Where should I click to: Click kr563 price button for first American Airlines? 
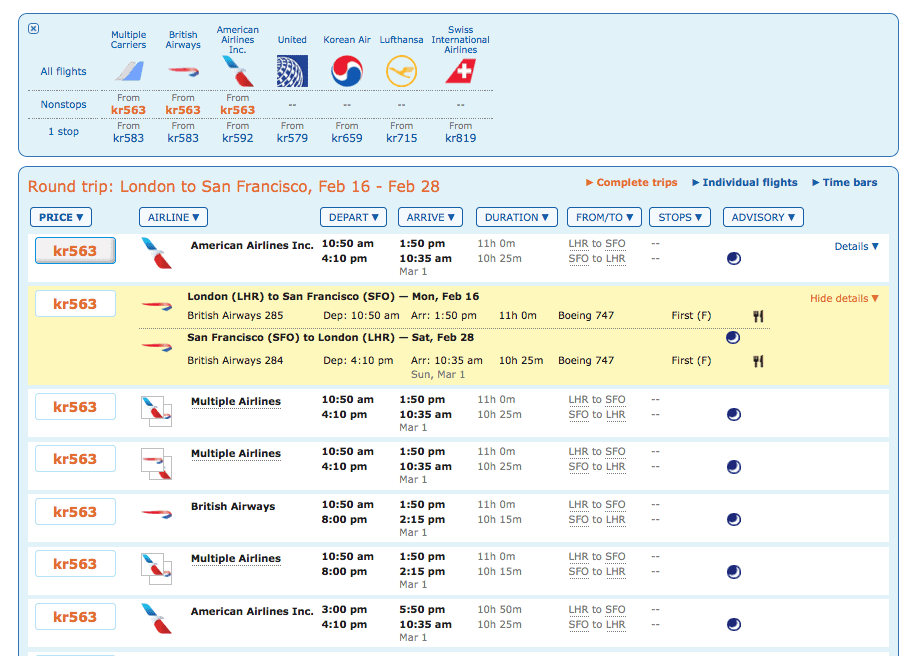pos(75,251)
